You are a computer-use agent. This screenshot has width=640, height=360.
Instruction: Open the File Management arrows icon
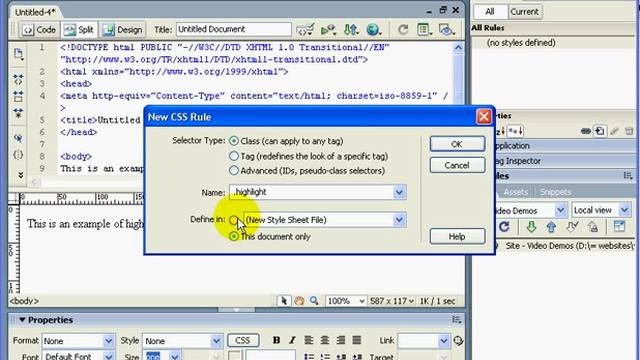[x=351, y=29]
